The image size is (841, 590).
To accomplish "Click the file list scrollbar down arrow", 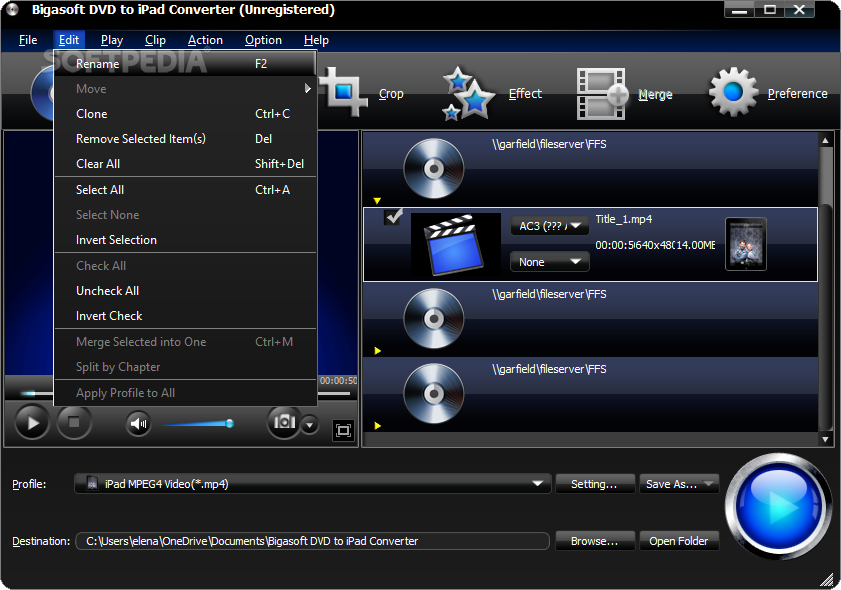I will coord(825,440).
